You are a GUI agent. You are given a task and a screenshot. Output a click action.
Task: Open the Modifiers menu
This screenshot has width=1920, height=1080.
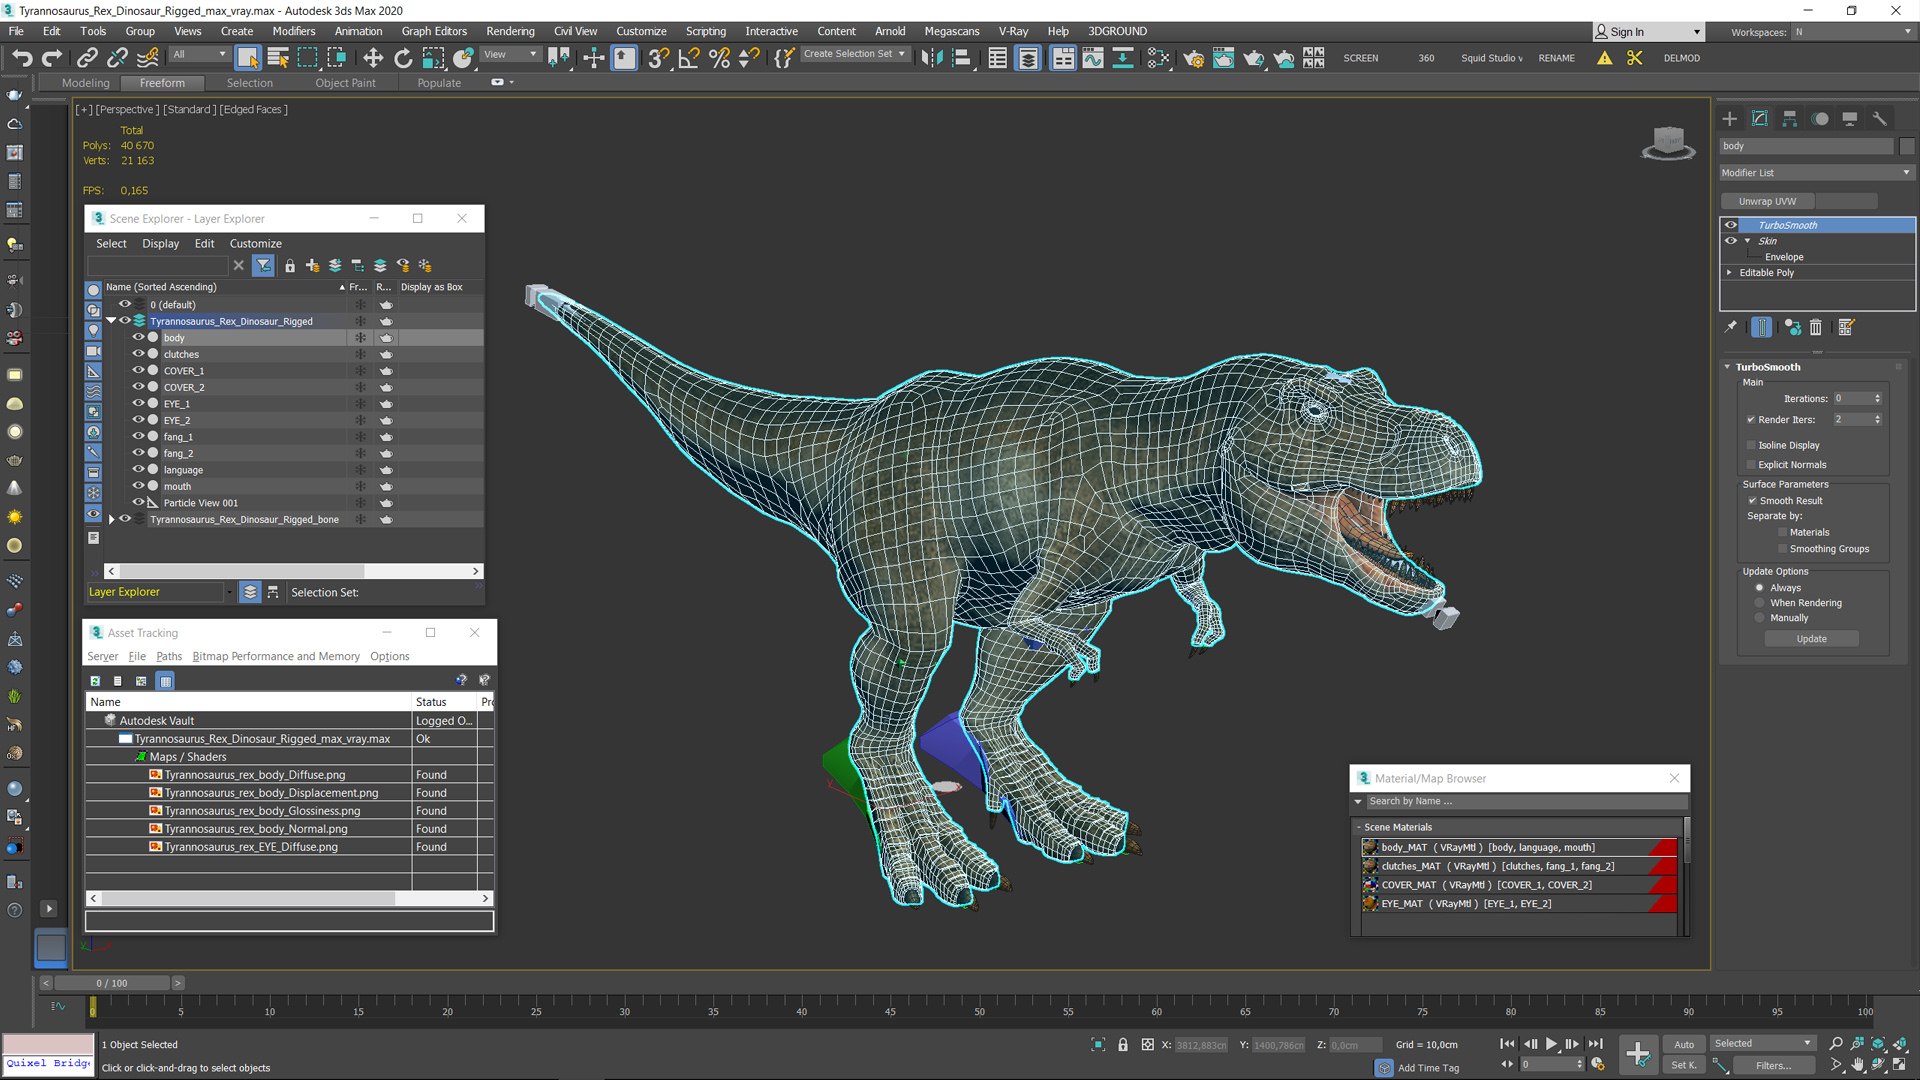294,31
